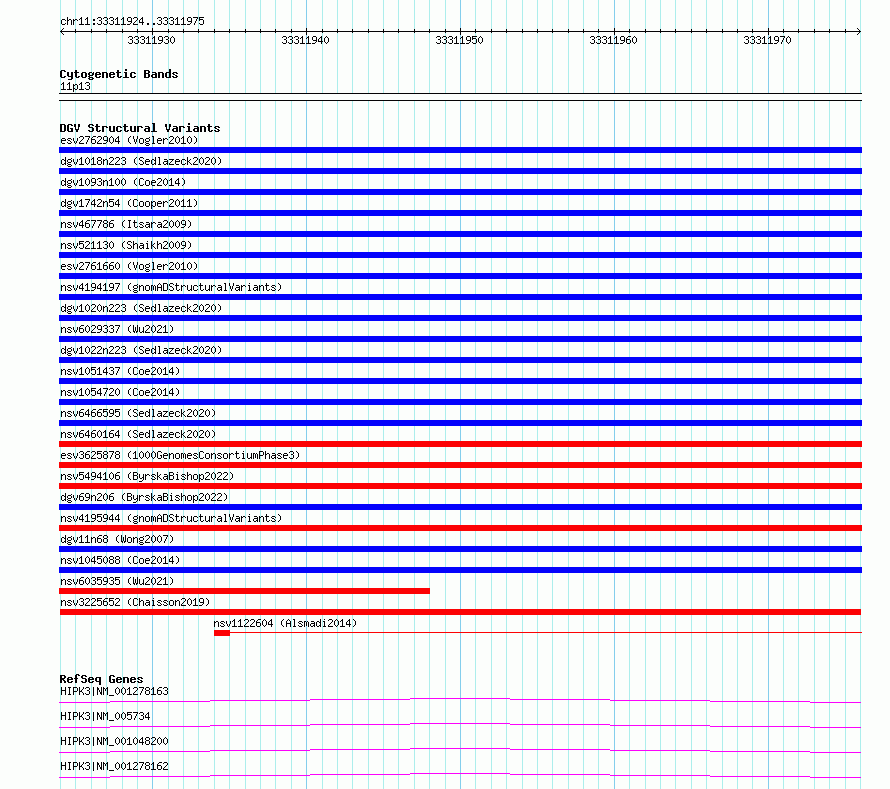Screen dimensions: 890x789
Task: Open nsv6460164 (Sedlazeck2020) variant
Action: click(x=138, y=434)
